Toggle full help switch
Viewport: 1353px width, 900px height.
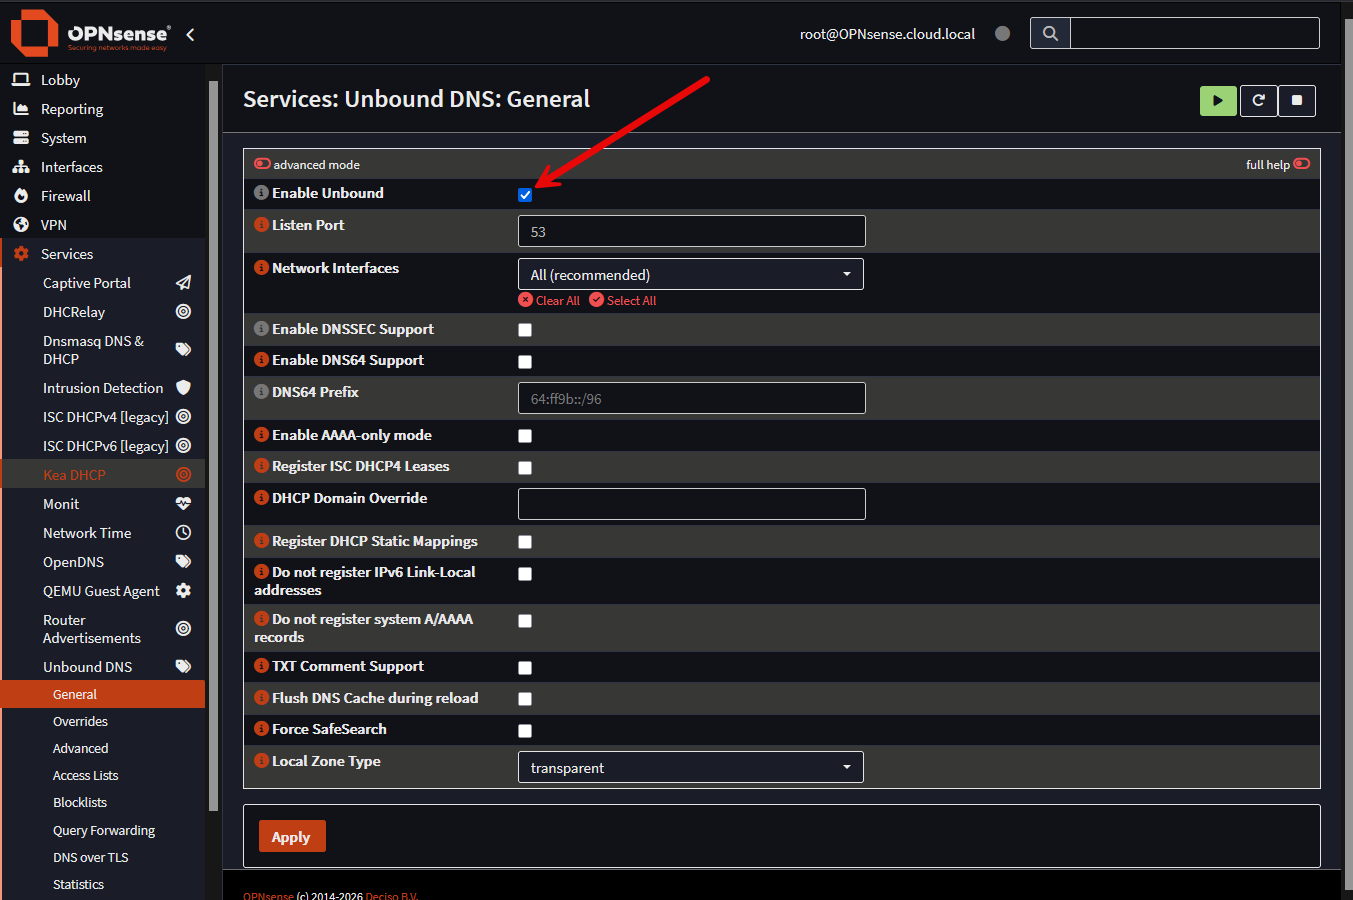1302,164
